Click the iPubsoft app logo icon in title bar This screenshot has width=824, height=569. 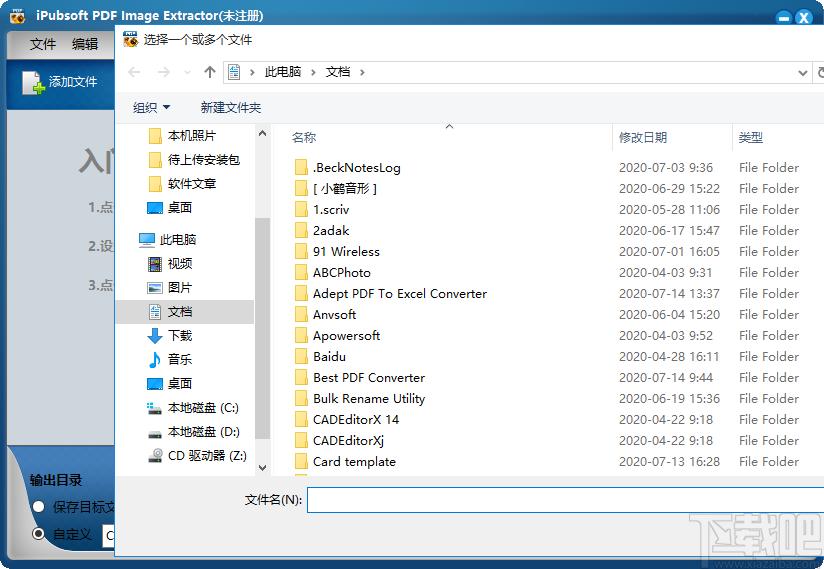[17, 16]
